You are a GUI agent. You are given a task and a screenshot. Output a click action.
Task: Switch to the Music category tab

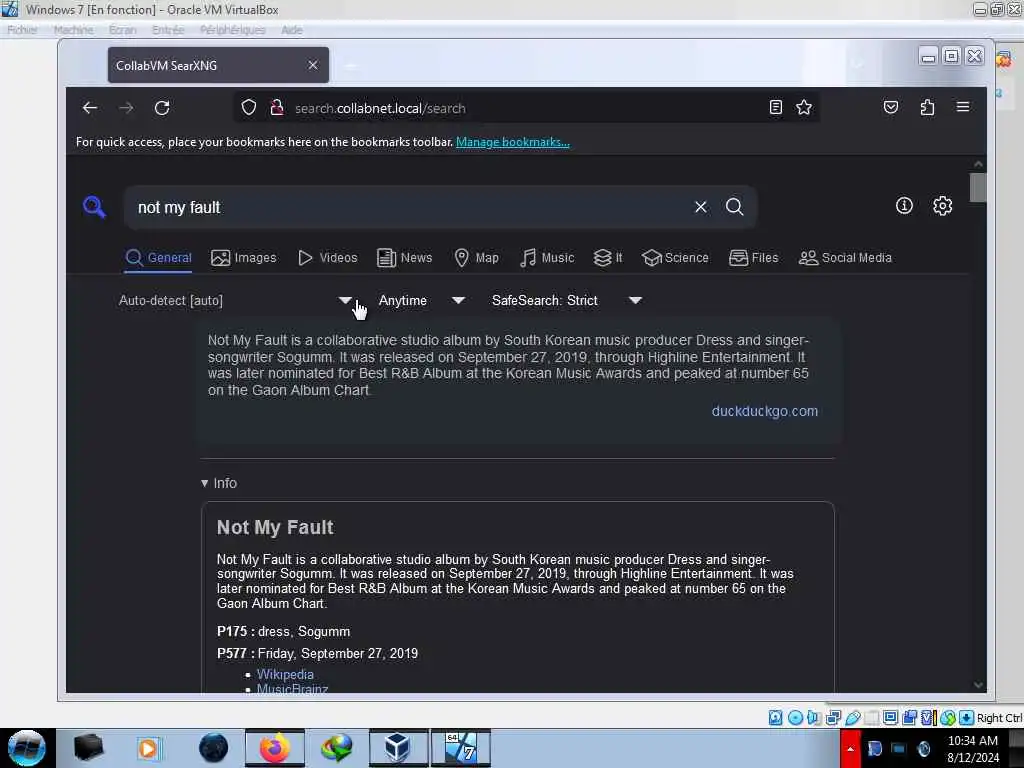[547, 258]
